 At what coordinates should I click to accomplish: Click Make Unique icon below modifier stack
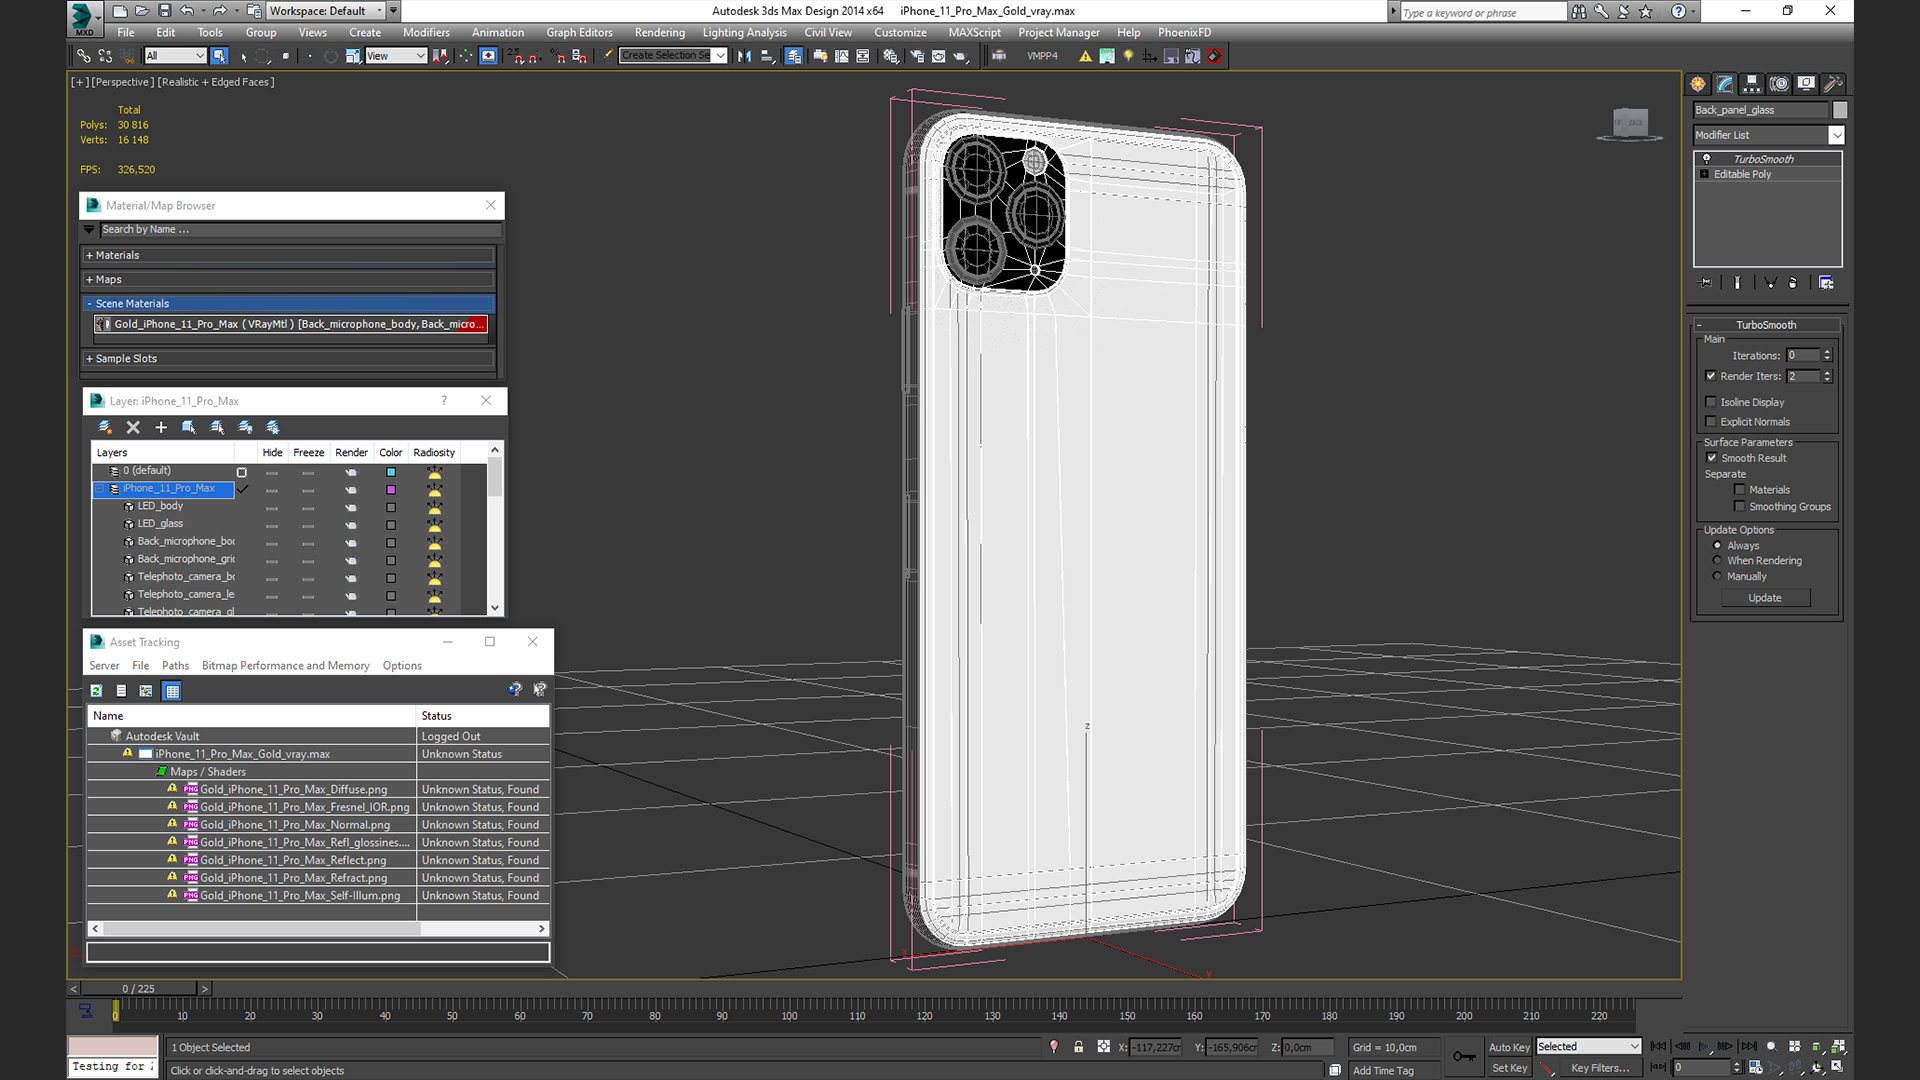pyautogui.click(x=1770, y=283)
